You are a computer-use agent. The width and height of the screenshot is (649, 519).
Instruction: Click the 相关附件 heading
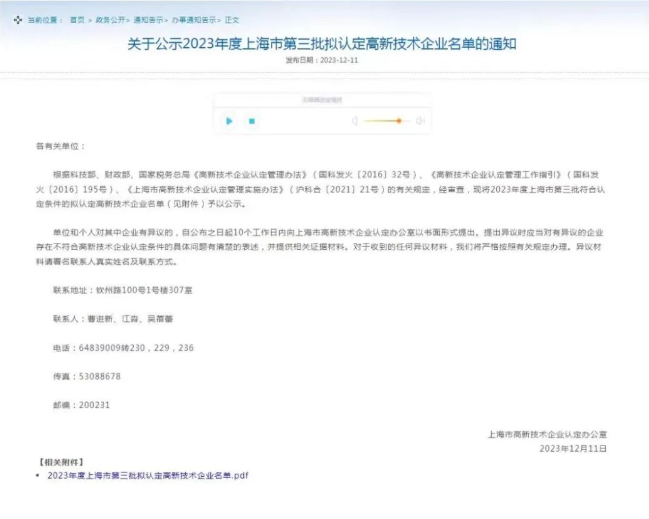tap(61, 462)
